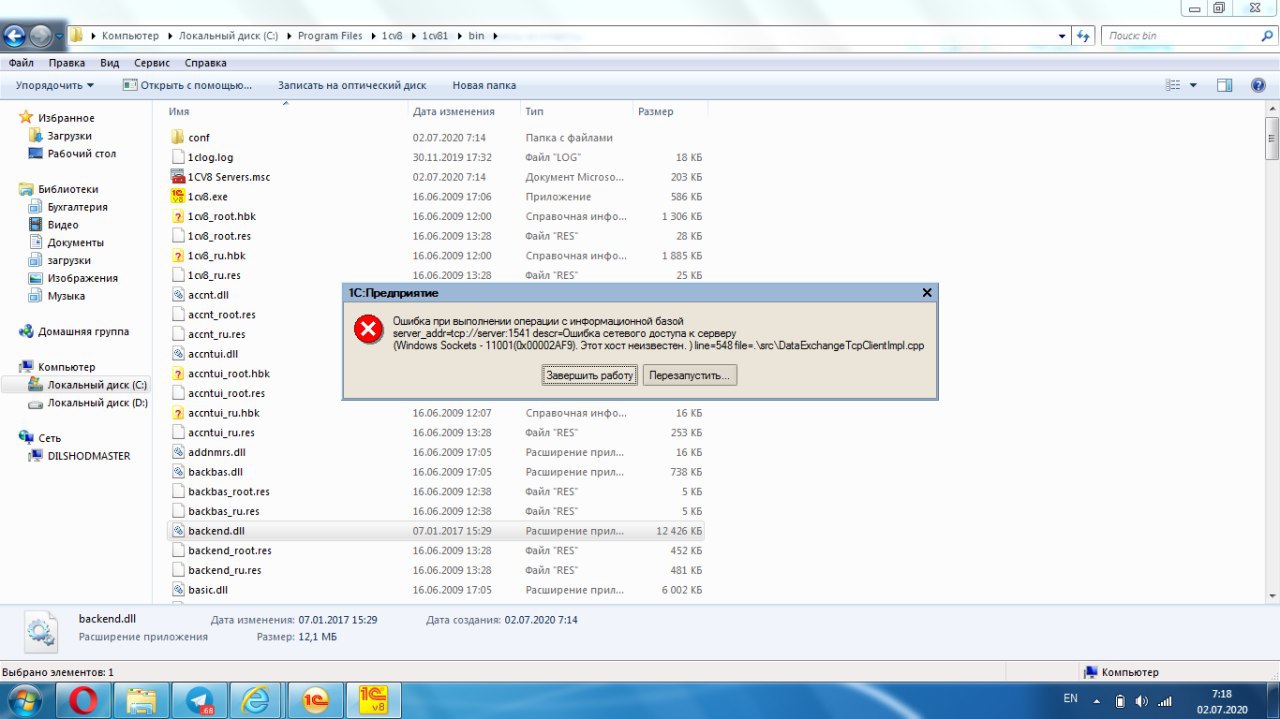Click 'Записать на оптический диск'
This screenshot has height=719, width=1280.
click(x=352, y=86)
